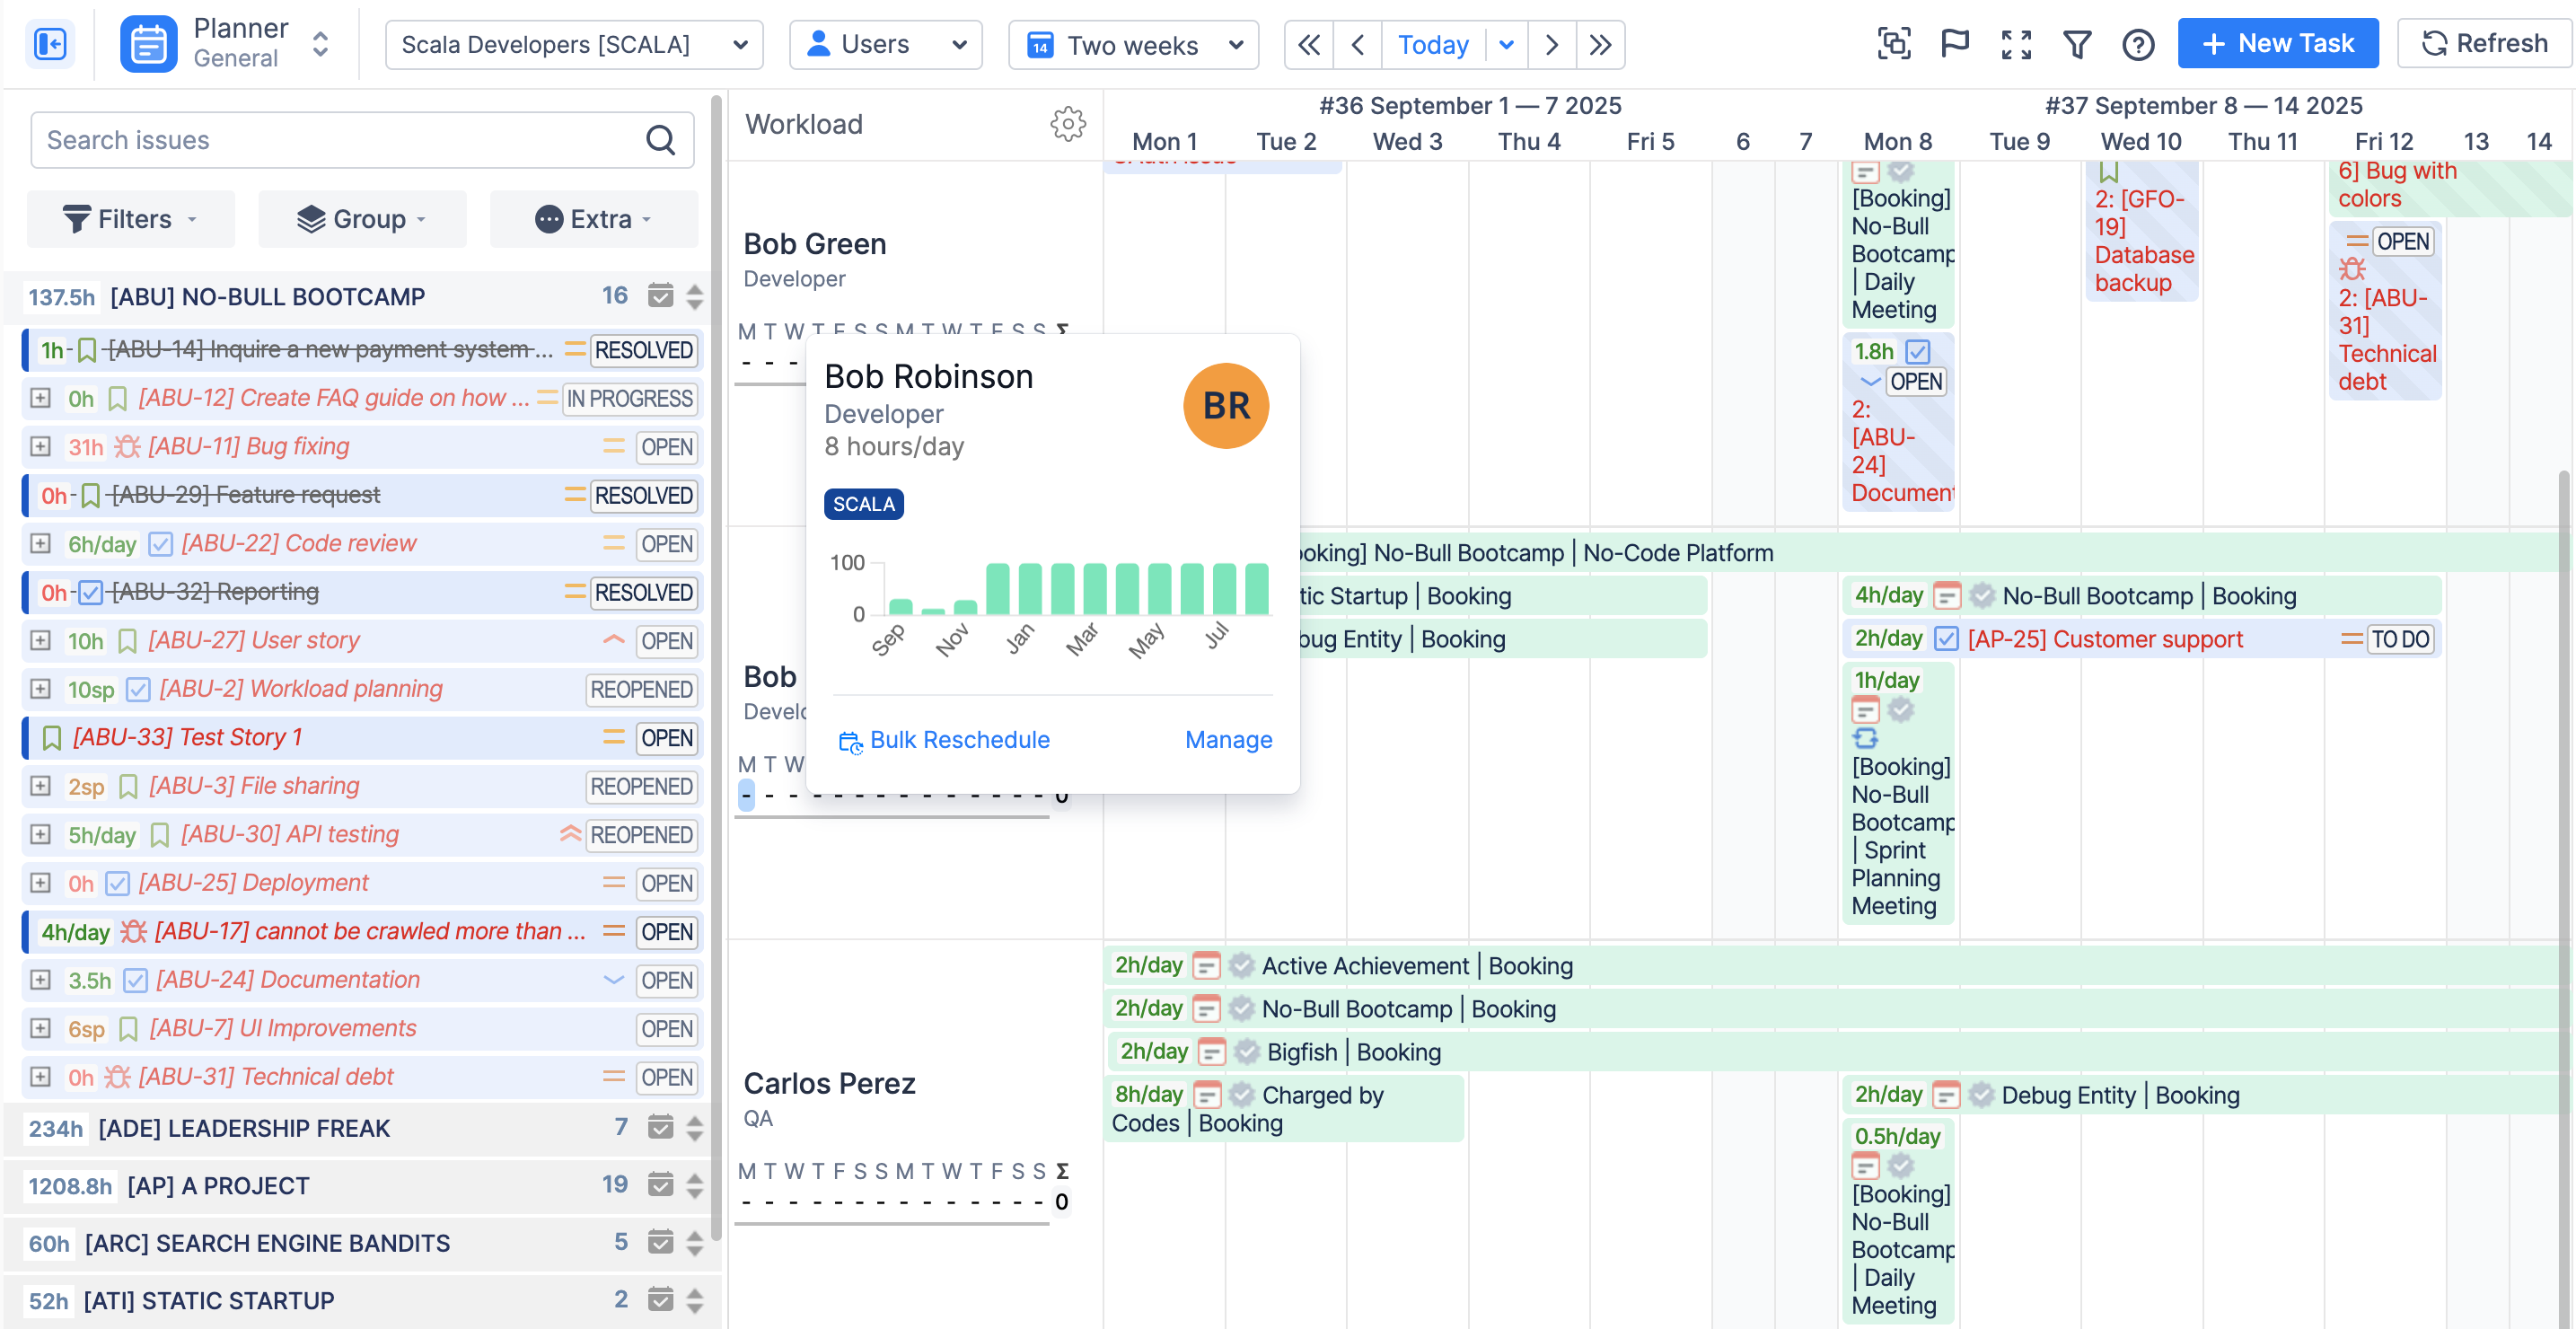Image resolution: width=2576 pixels, height=1329 pixels.
Task: Toggle the AP-25 Customer support checkbox
Action: (x=1946, y=639)
